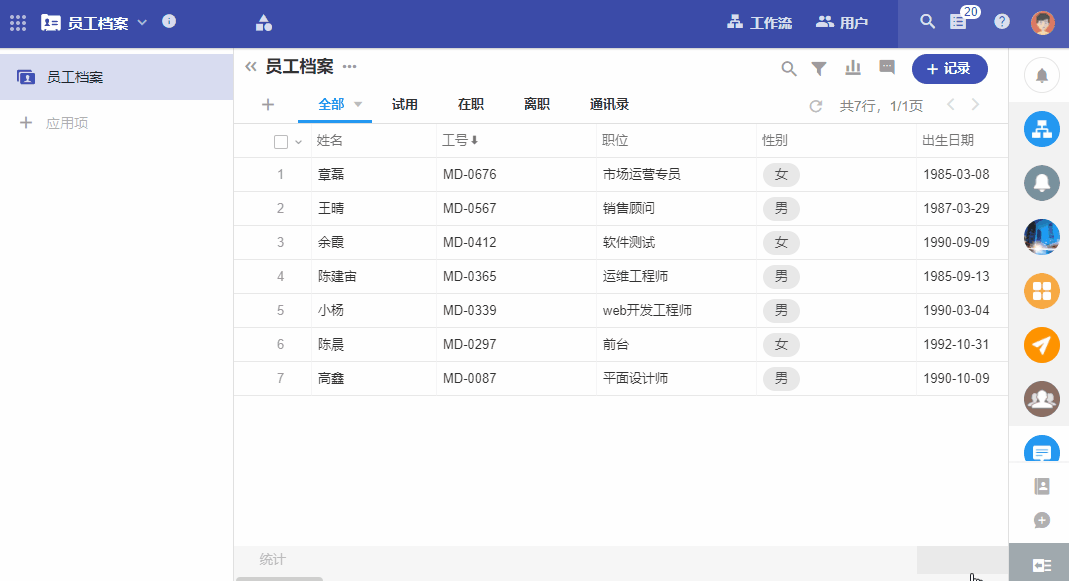1069x581 pixels.
Task: Expand the 全部 view dropdown arrow
Action: tap(358, 104)
